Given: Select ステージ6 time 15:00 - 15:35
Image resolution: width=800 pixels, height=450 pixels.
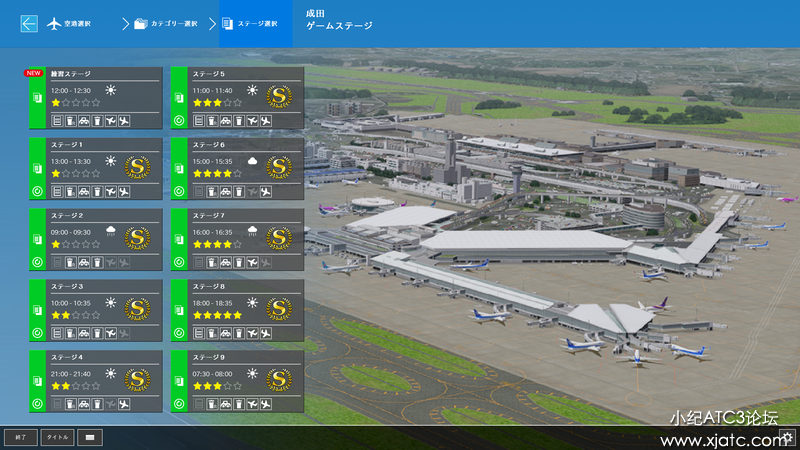Looking at the screenshot, I should click(212, 161).
